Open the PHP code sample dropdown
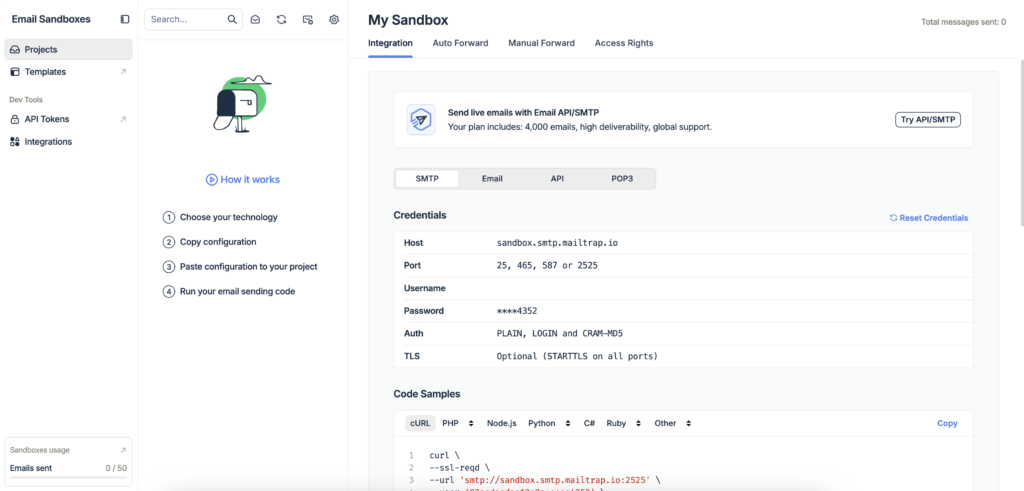Viewport: 1024px width, 491px height. tap(457, 423)
